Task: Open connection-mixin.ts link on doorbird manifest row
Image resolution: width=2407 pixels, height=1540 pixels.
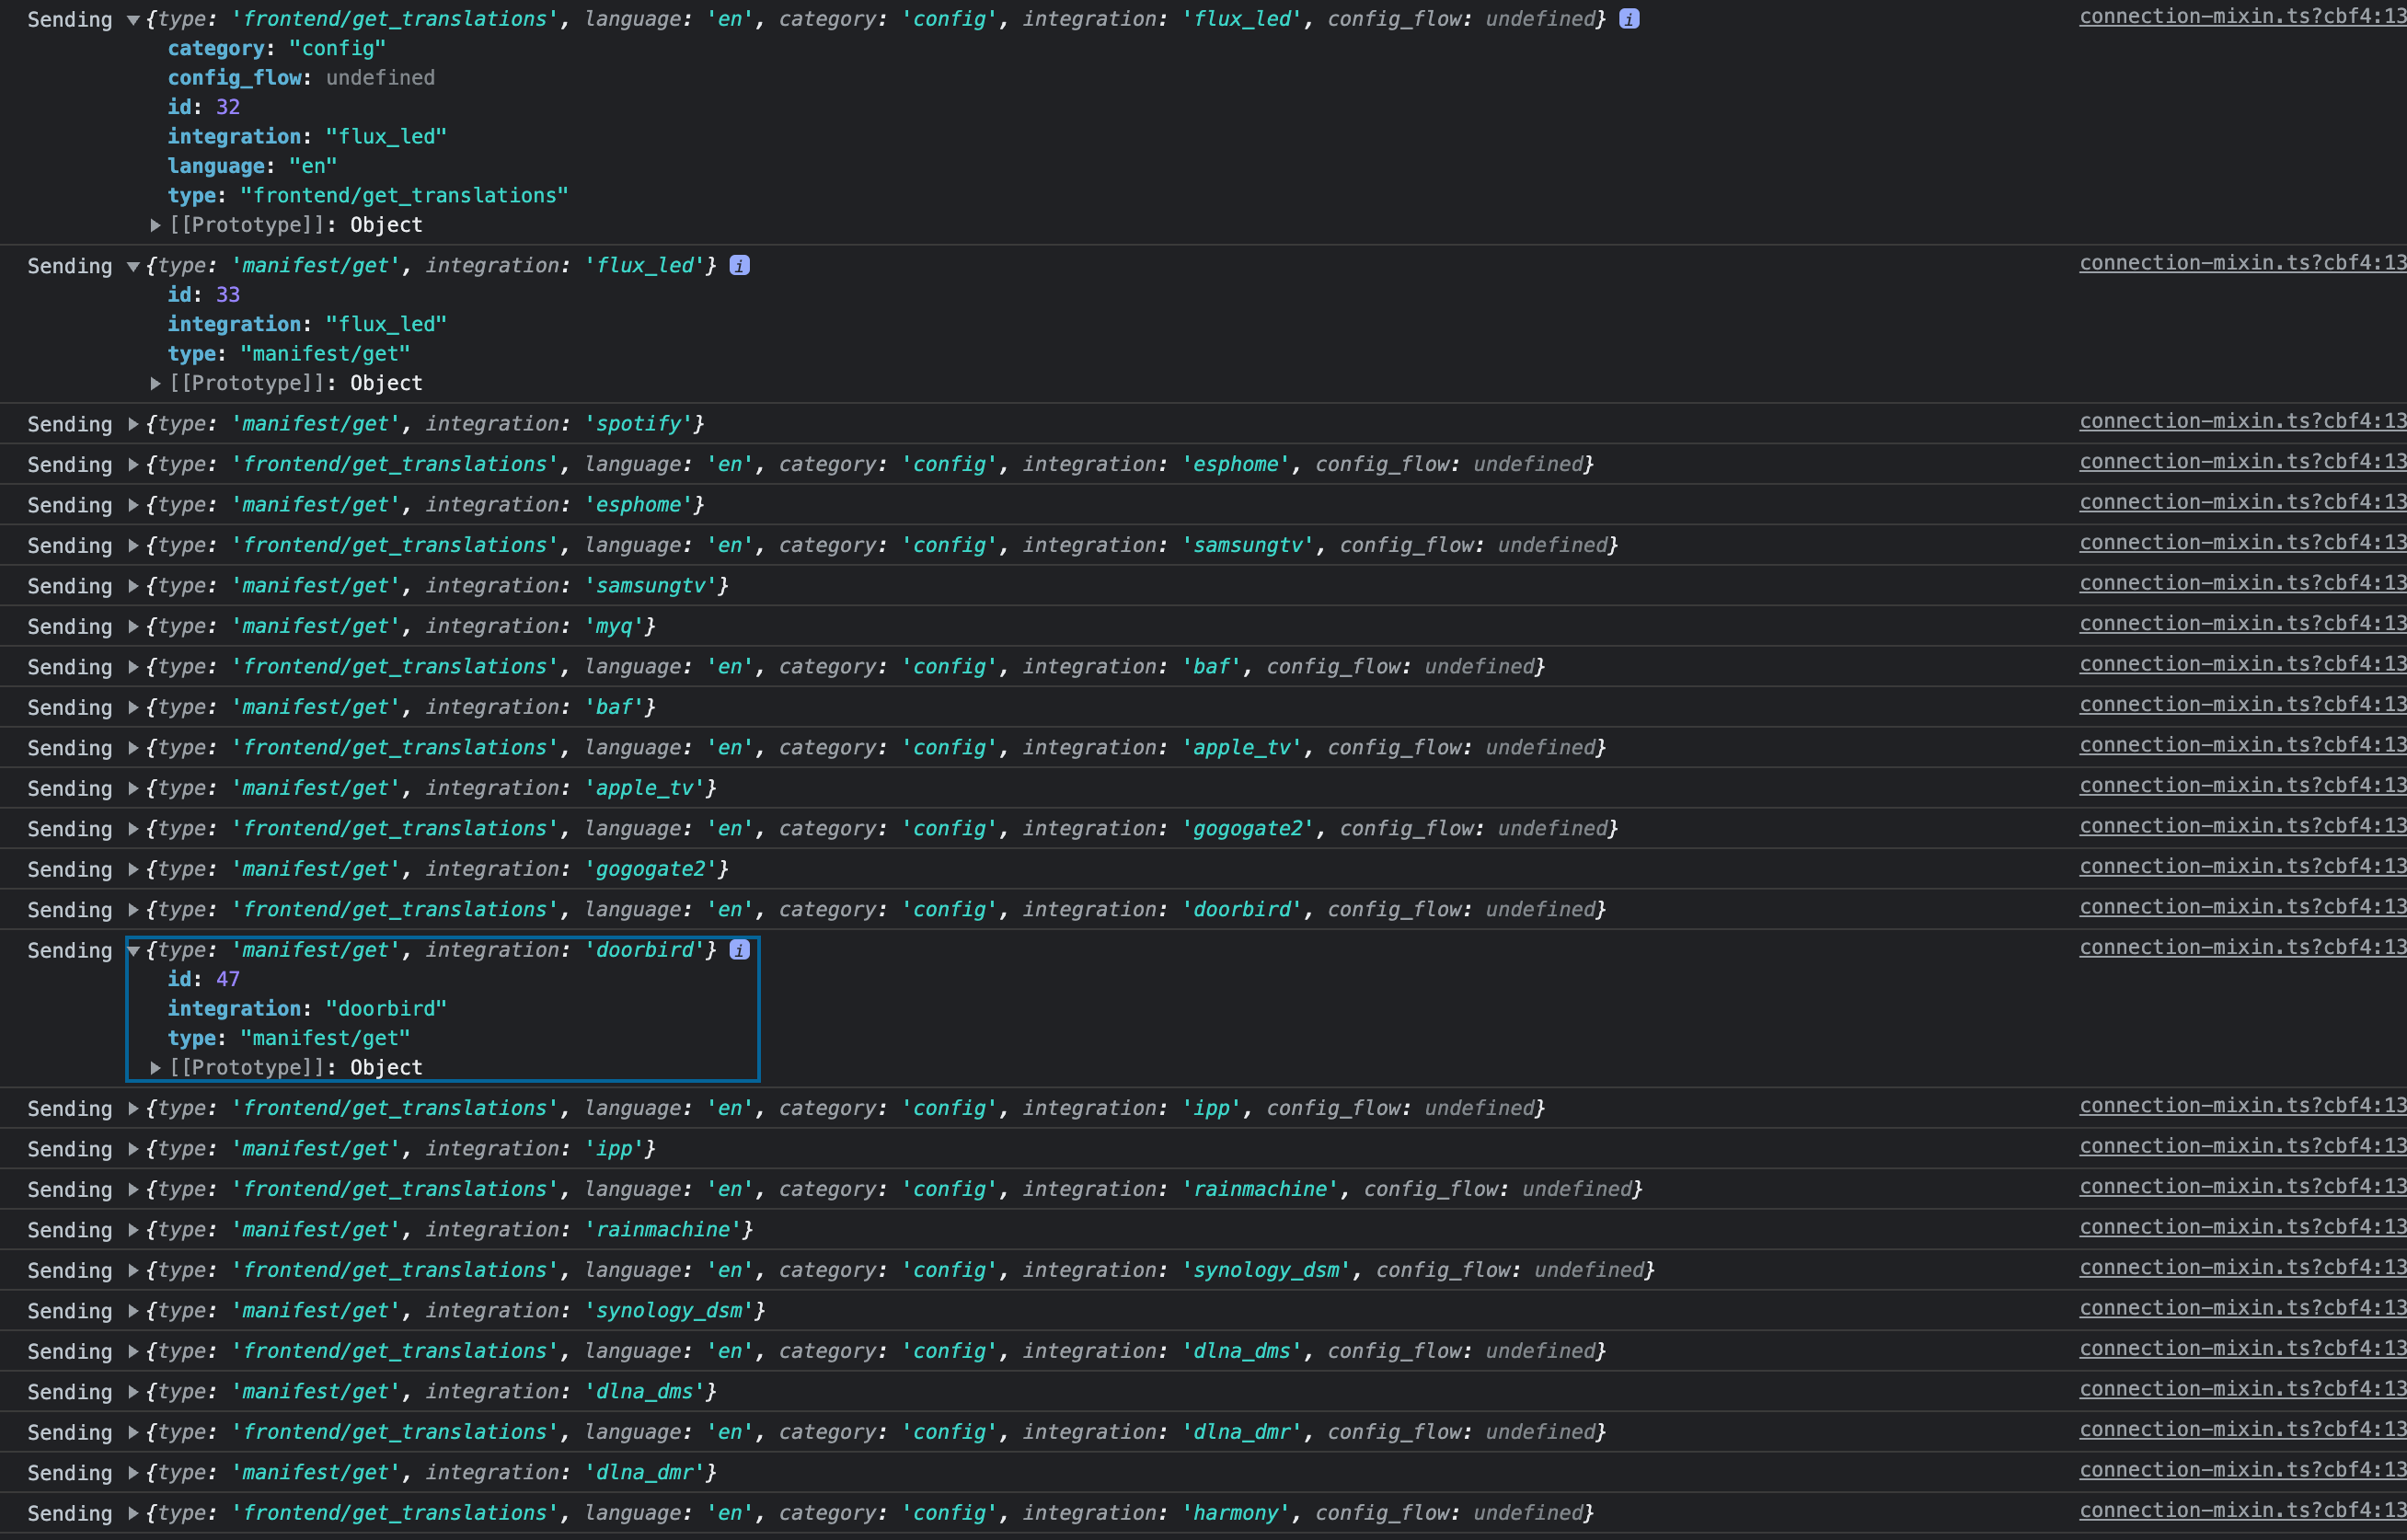Action: (x=2241, y=948)
